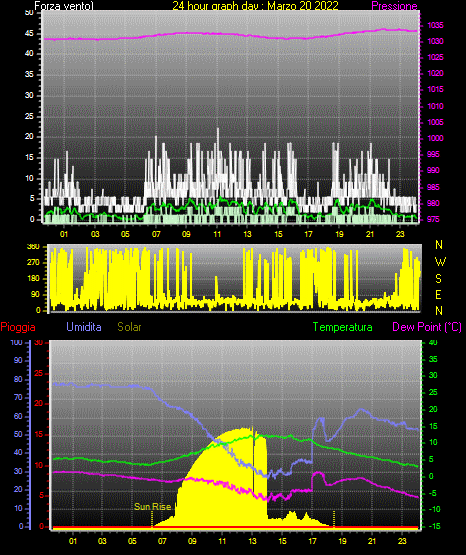466x555 pixels.
Task: Click the N compass label at top of direction chart
Action: point(439,245)
